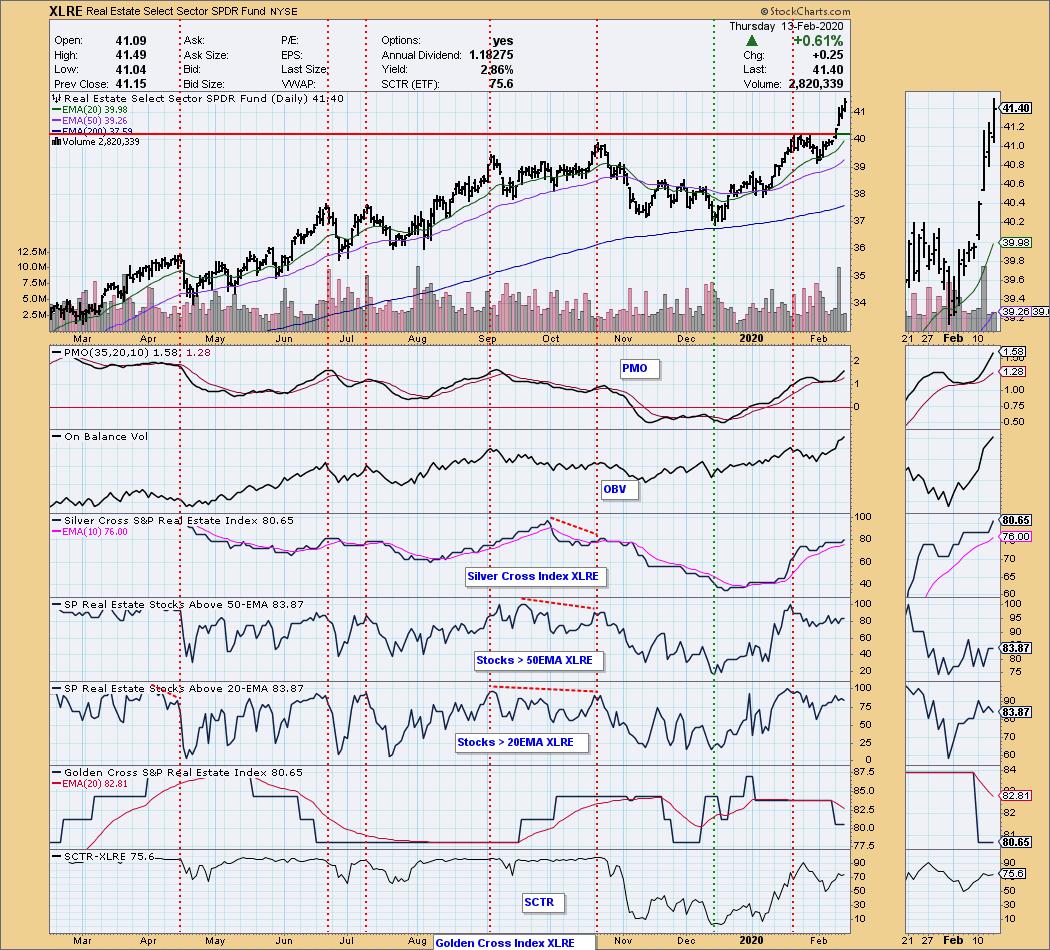Click the volume bars icon in the price legend

pyautogui.click(x=56, y=141)
